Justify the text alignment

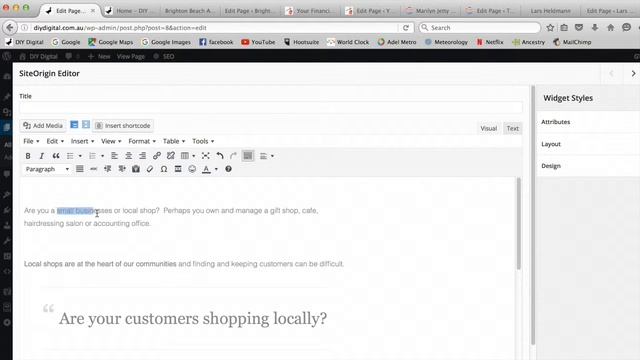80,169
